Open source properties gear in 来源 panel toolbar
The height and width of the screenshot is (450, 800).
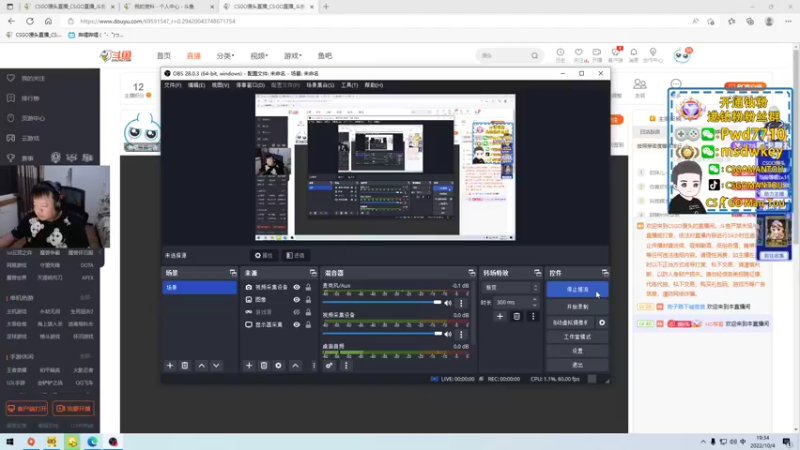(279, 365)
